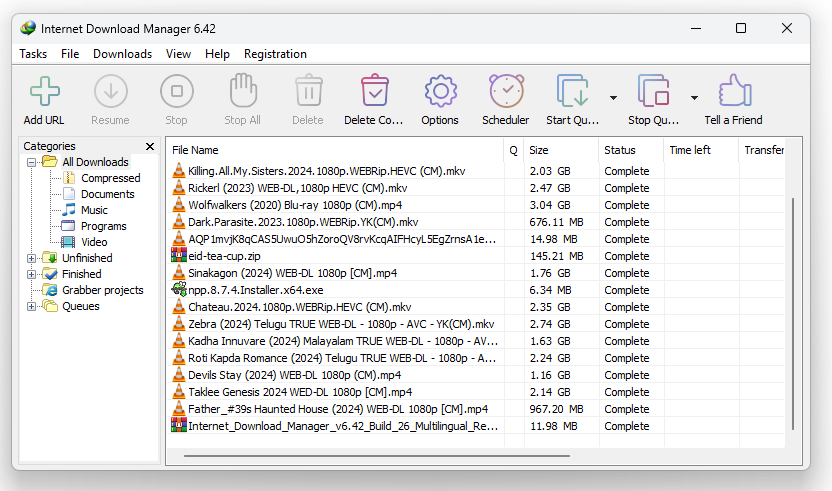The width and height of the screenshot is (832, 491).
Task: Select the Finished folder label
Action: (x=81, y=274)
